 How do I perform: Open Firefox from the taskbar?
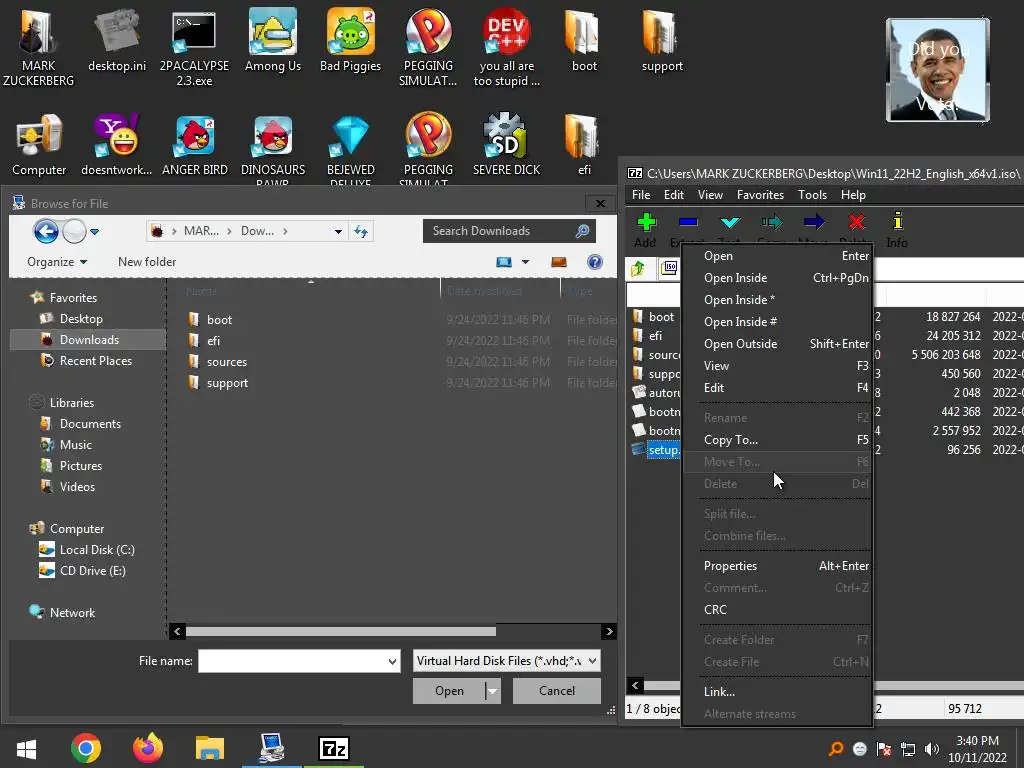[x=148, y=748]
